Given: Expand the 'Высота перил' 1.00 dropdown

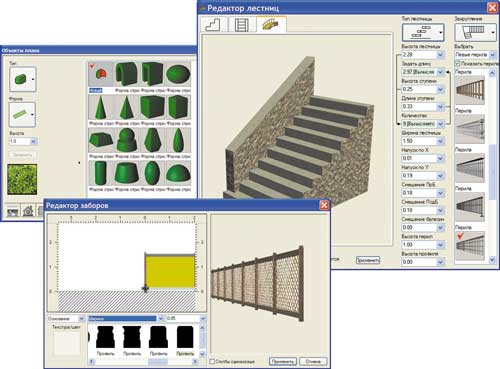Looking at the screenshot, I should point(440,245).
